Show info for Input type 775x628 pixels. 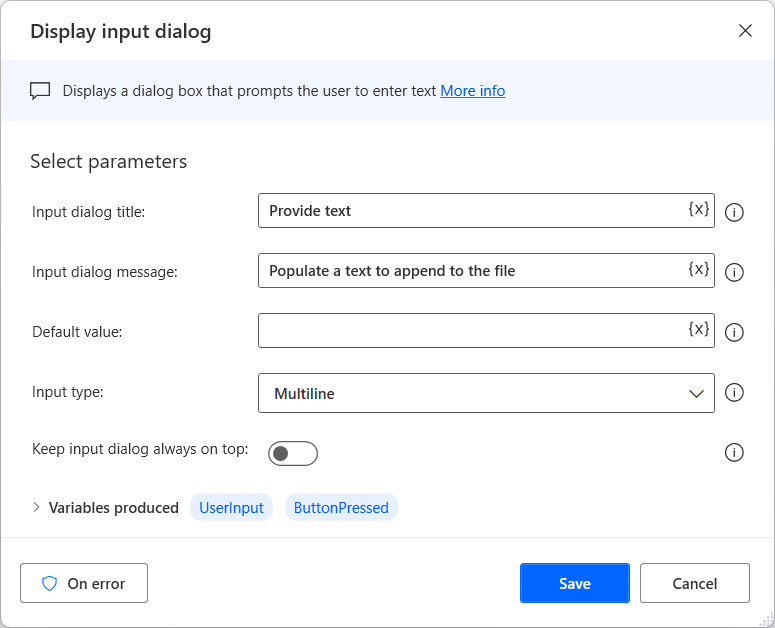click(734, 392)
